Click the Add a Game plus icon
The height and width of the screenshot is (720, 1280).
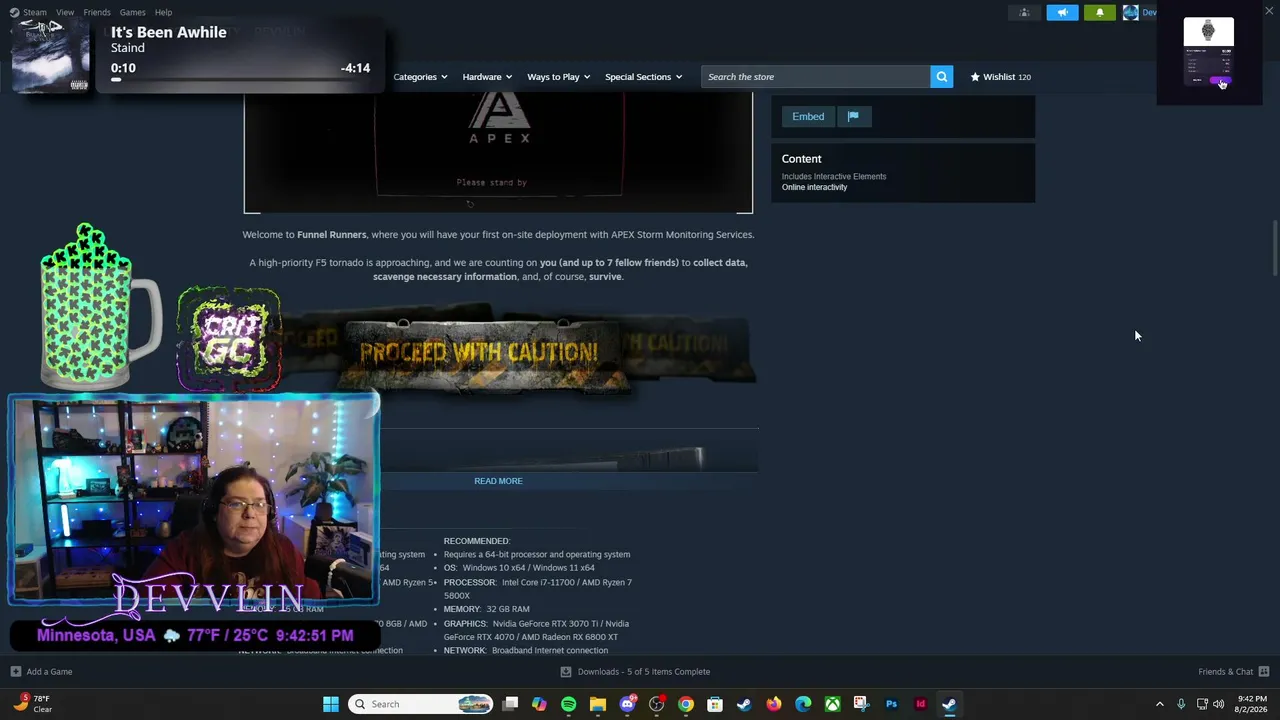(15, 672)
